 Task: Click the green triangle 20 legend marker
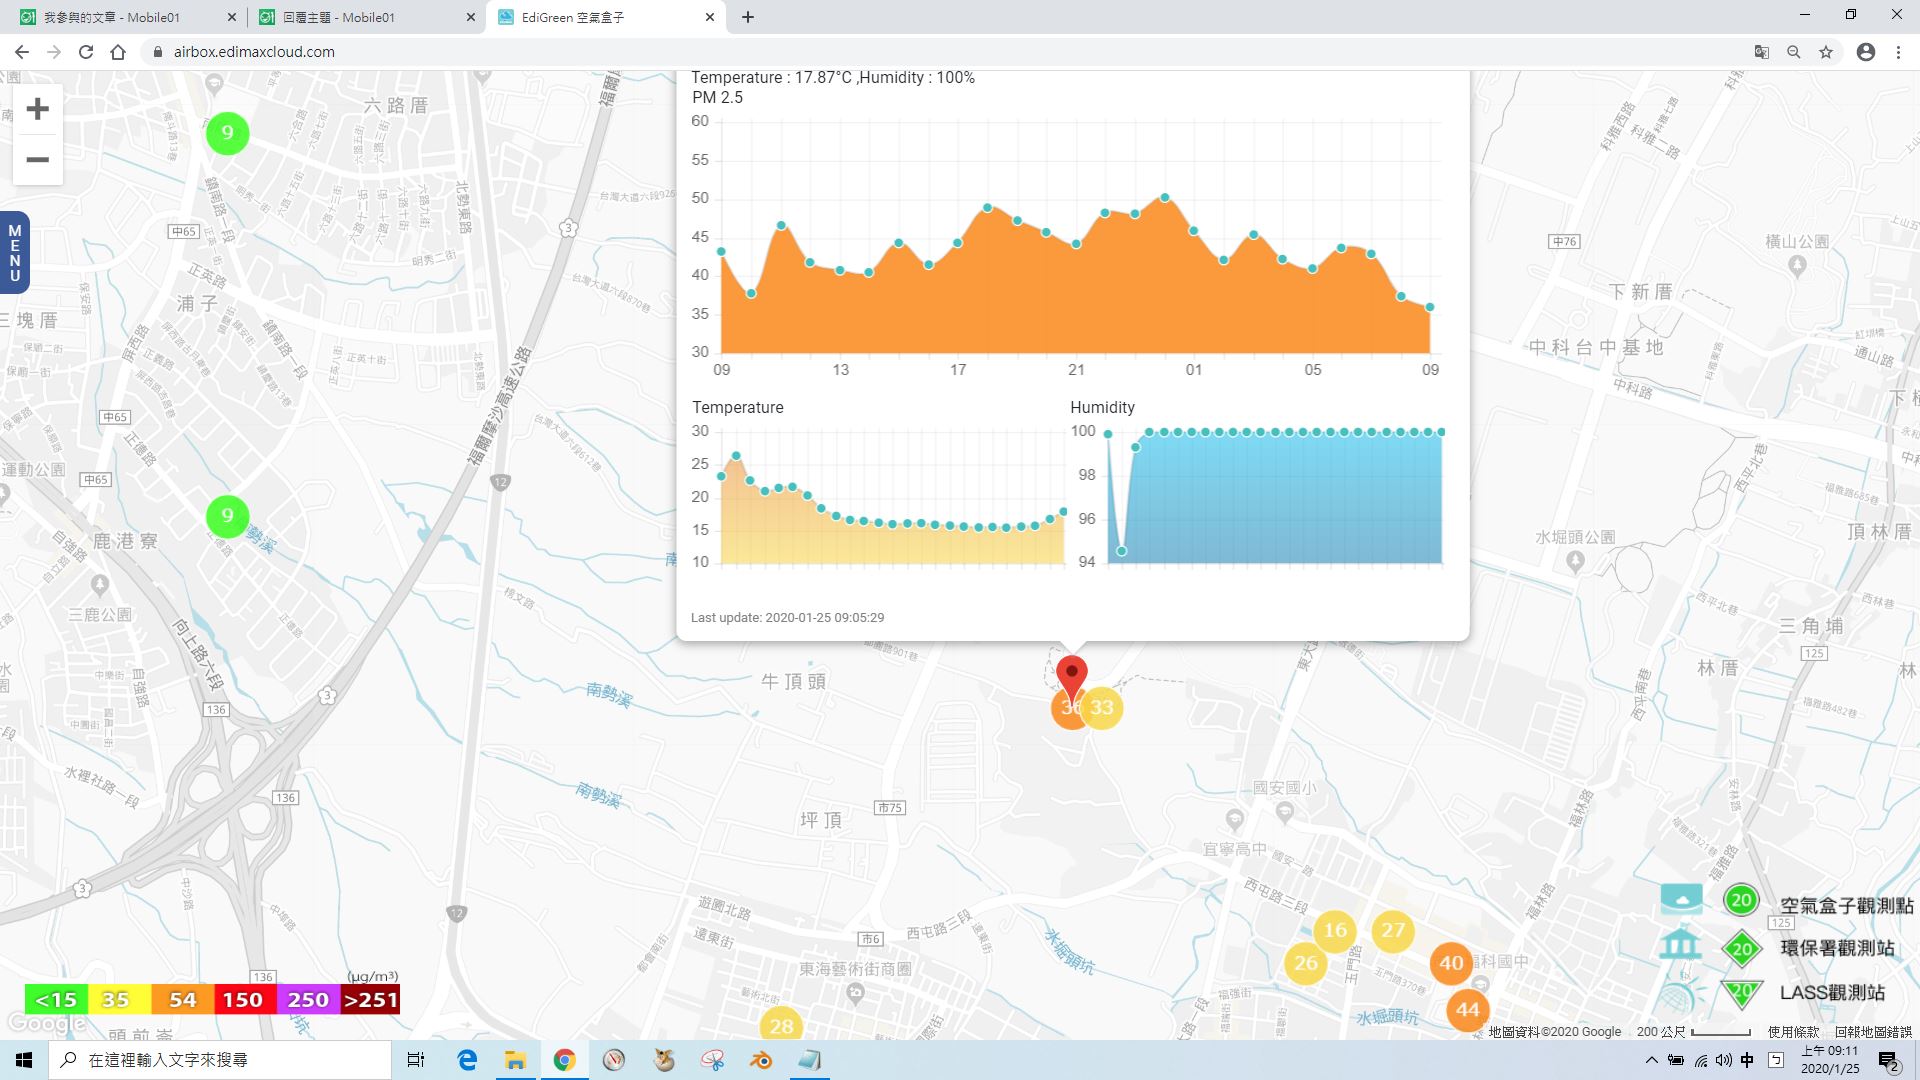[x=1741, y=994]
